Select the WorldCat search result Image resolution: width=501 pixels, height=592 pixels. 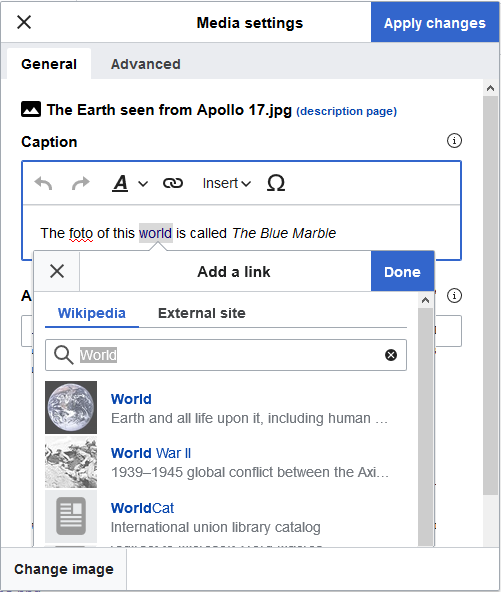pyautogui.click(x=226, y=516)
